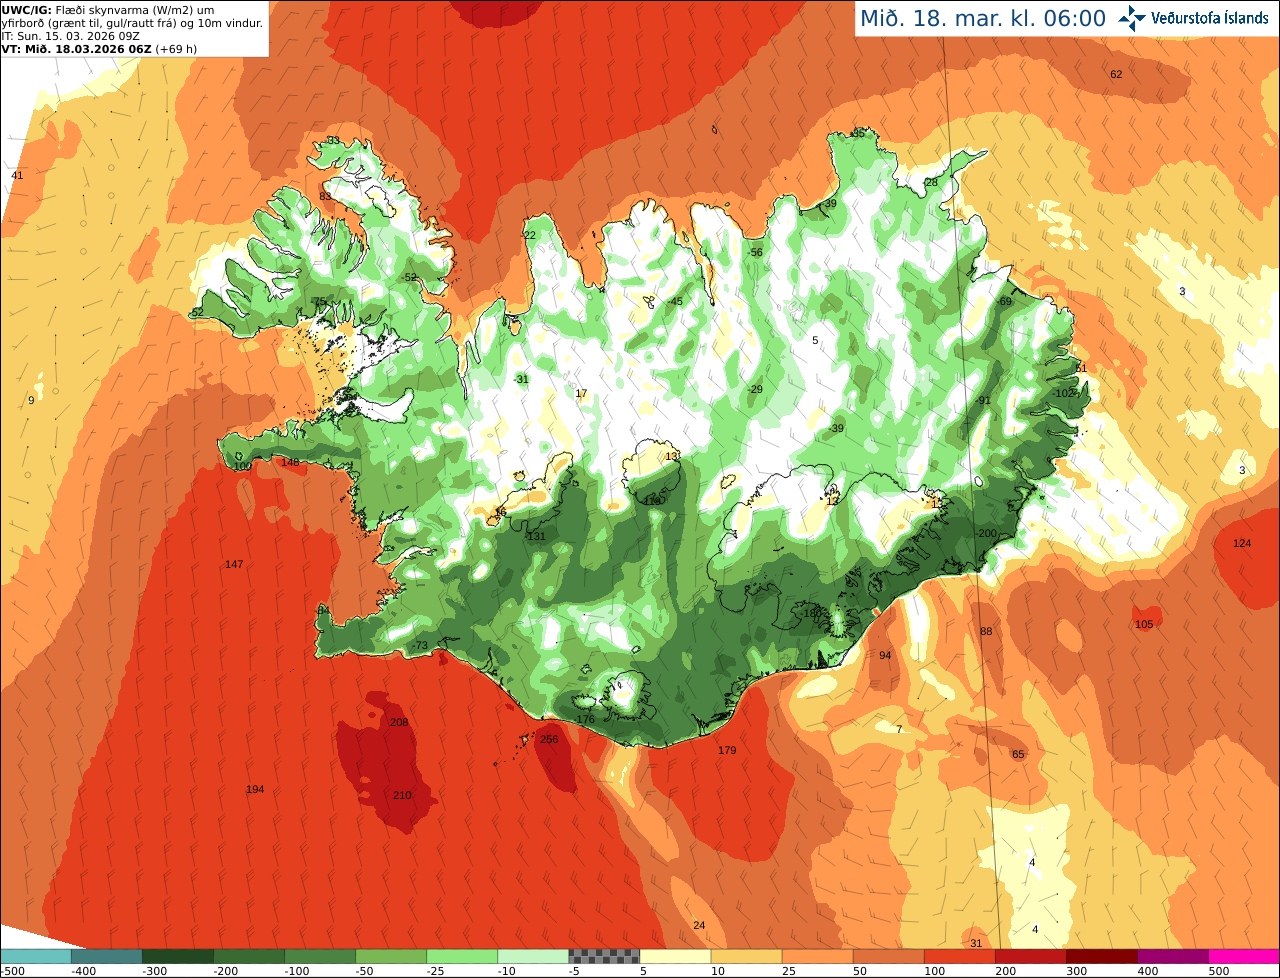
Task: Click the -52 value in the Westfjords
Action: (408, 277)
